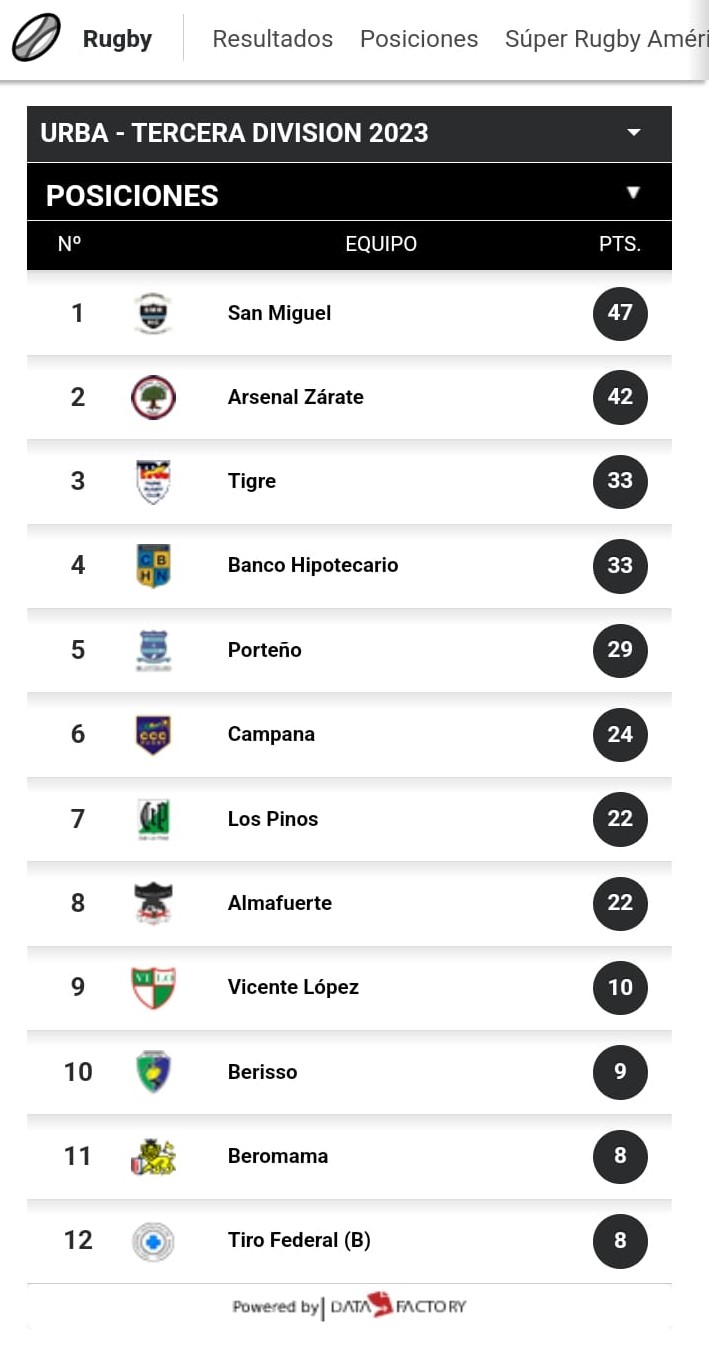The width and height of the screenshot is (709, 1350).
Task: Click the Berisso club shield
Action: [x=153, y=1072]
